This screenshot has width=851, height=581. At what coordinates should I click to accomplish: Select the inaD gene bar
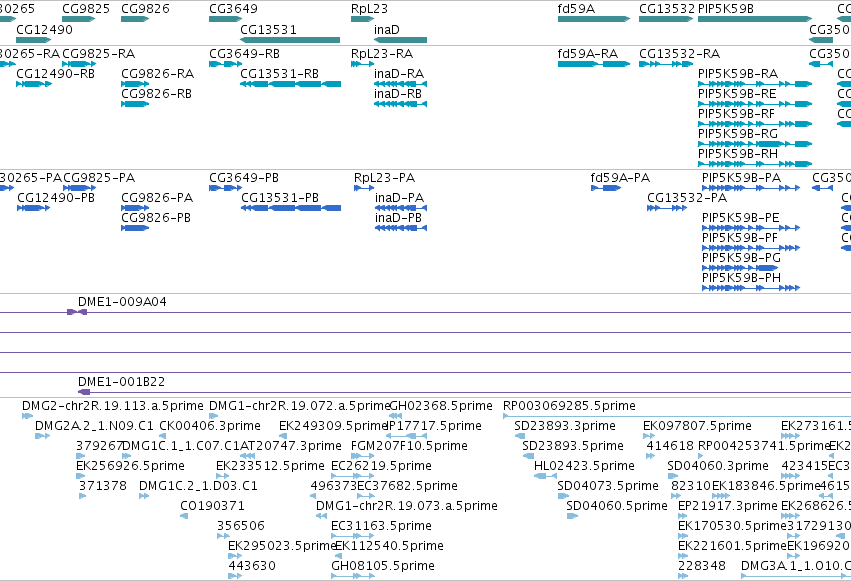401,40
